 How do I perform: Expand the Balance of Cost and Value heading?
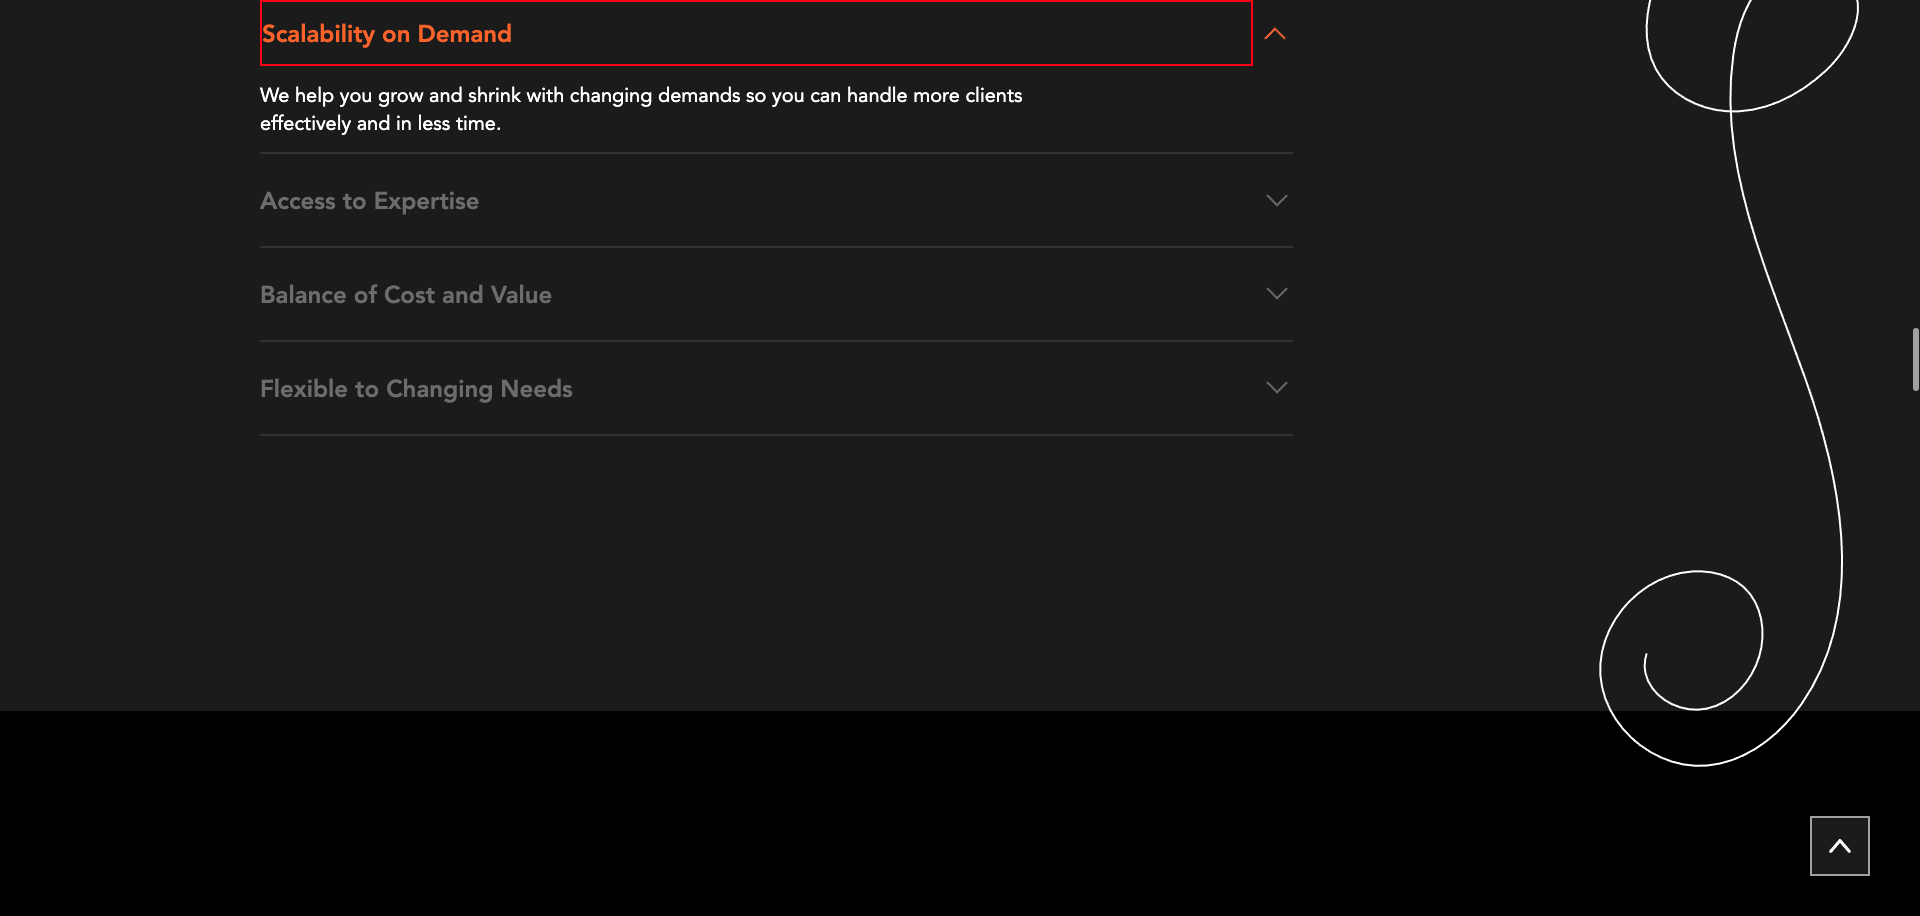(x=405, y=295)
